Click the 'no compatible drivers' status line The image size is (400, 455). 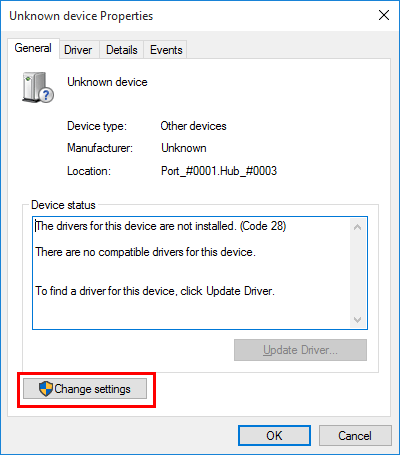click(146, 252)
